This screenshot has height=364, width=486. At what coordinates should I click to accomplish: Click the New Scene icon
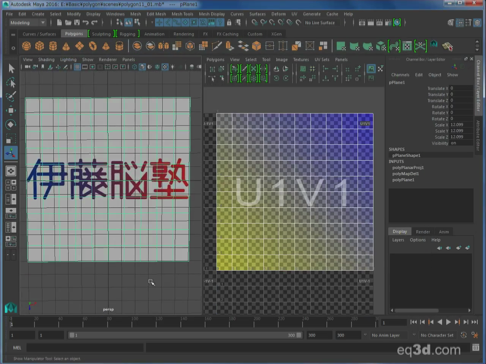click(x=59, y=23)
